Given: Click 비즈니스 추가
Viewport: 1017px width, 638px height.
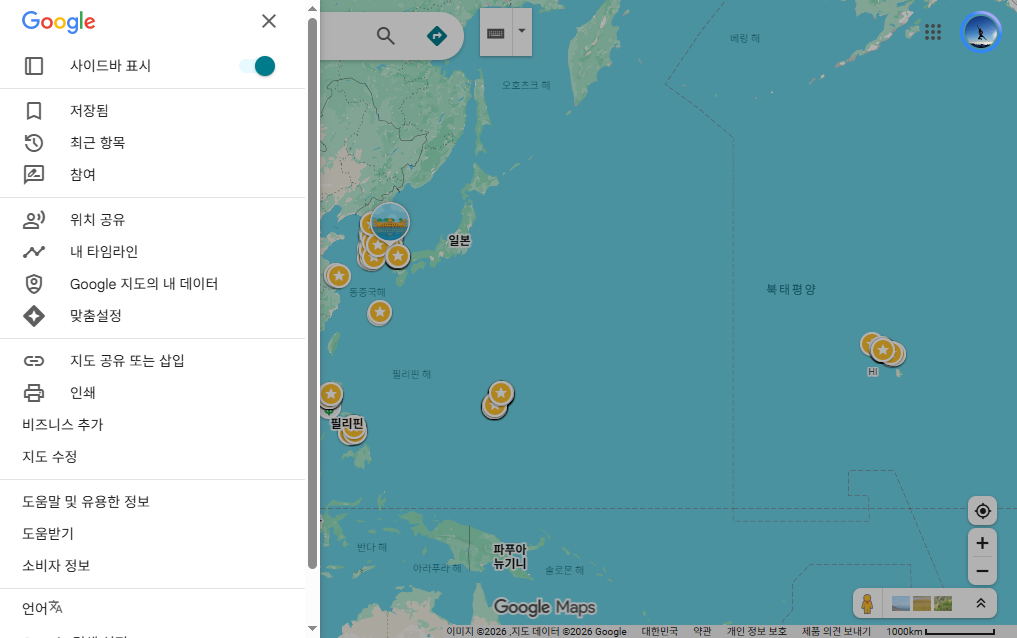Looking at the screenshot, I should (x=63, y=425).
